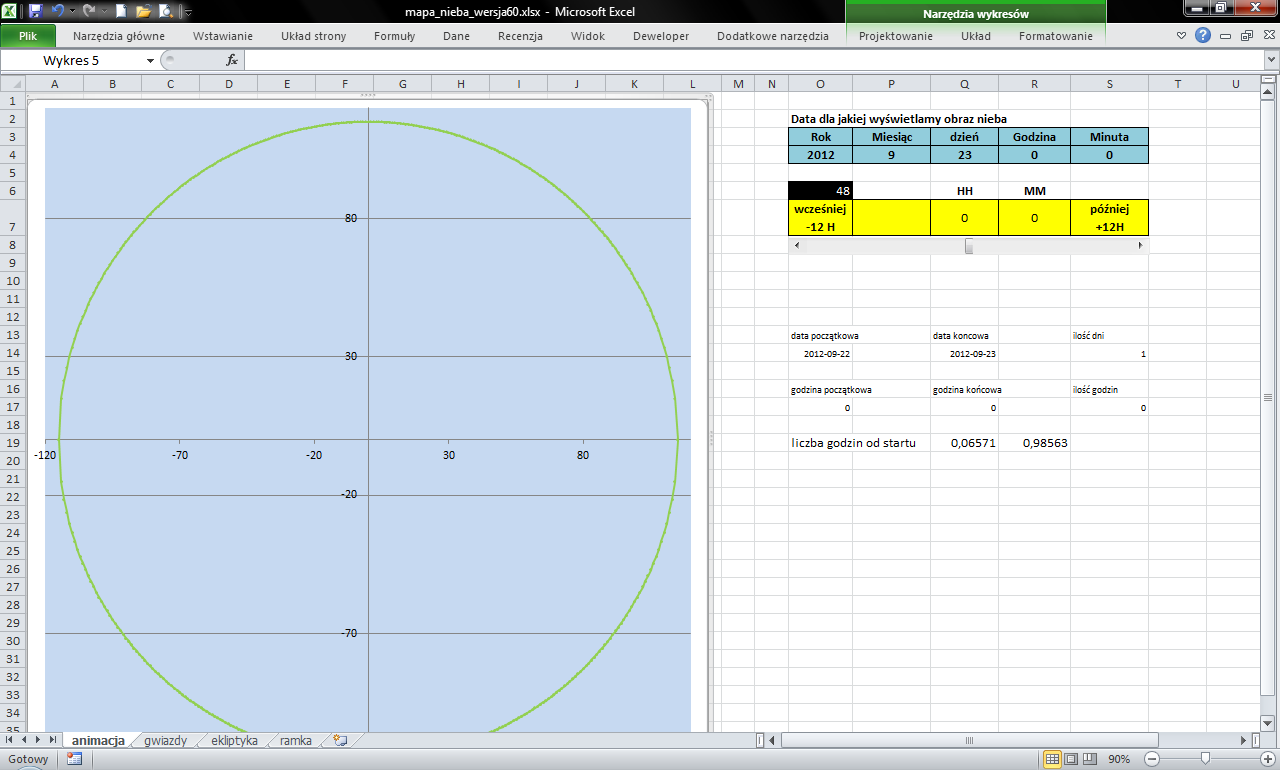Open Deweloper ribbon tab
Screen dimensions: 1280x770
[661, 36]
